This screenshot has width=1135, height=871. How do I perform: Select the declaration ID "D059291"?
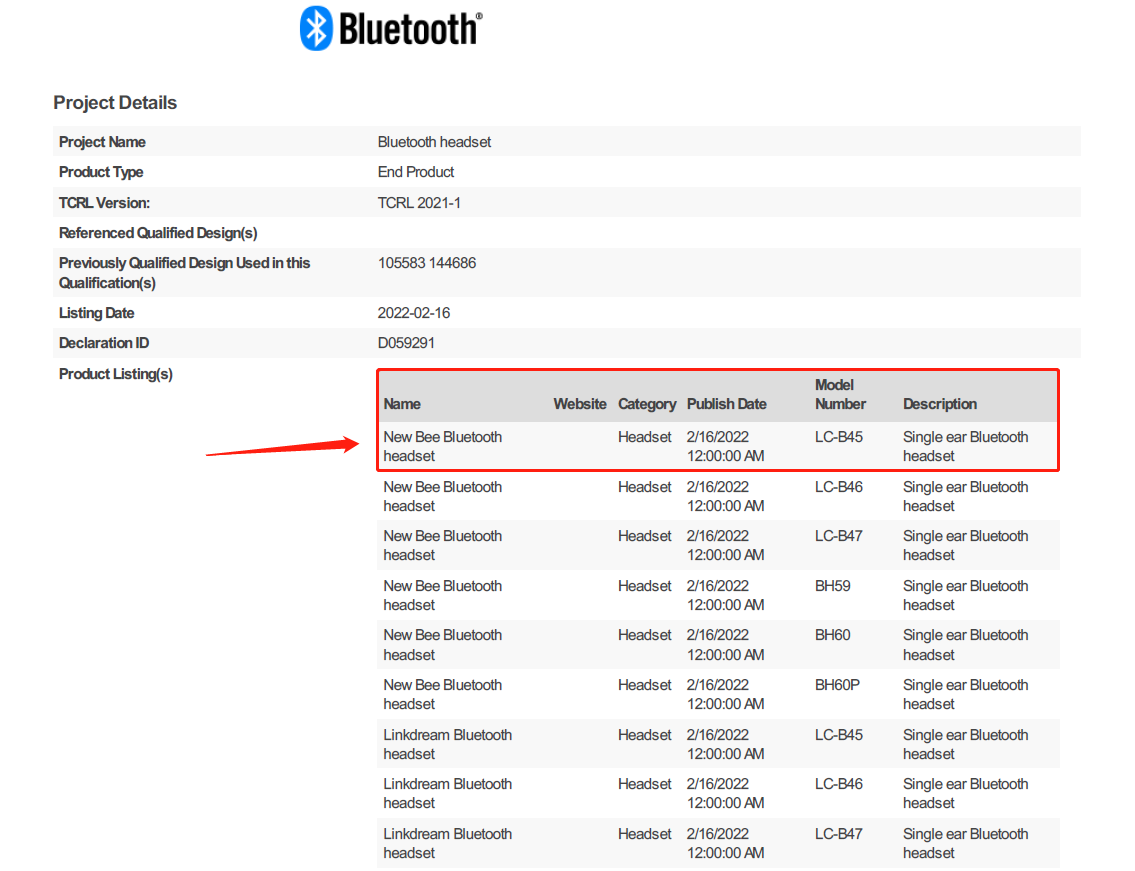coord(406,343)
